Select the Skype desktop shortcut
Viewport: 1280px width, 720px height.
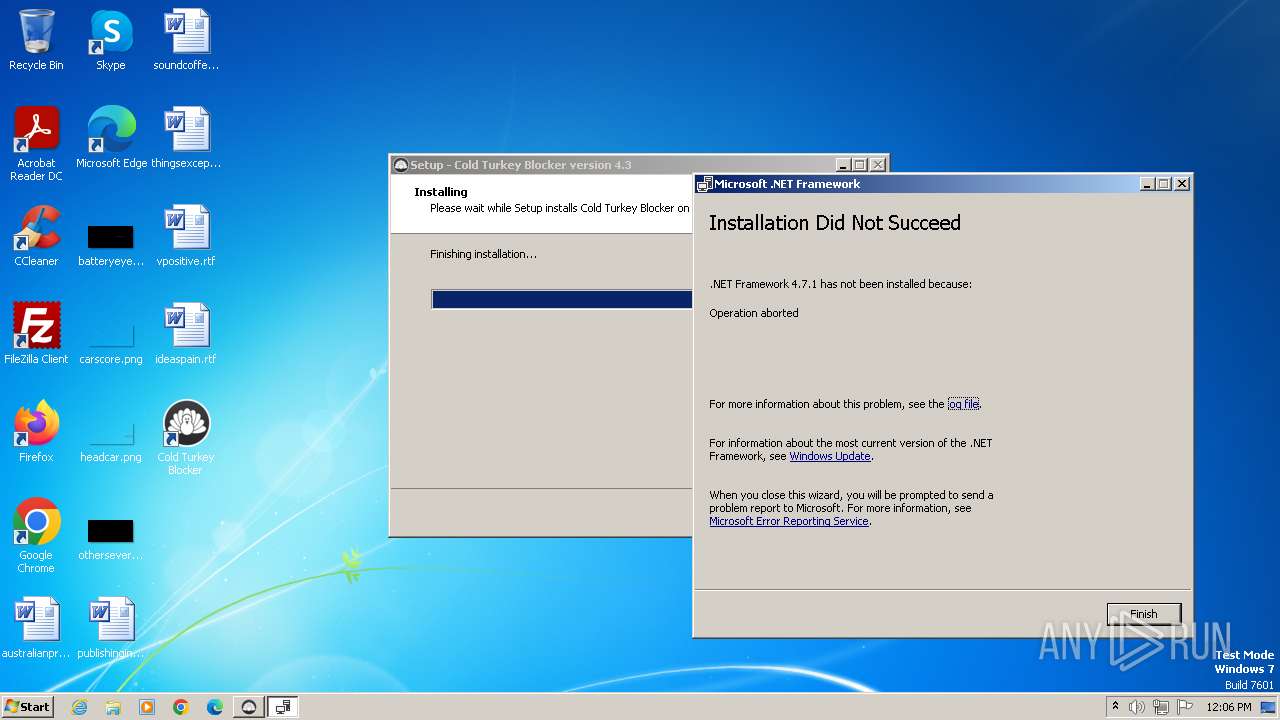click(x=110, y=40)
